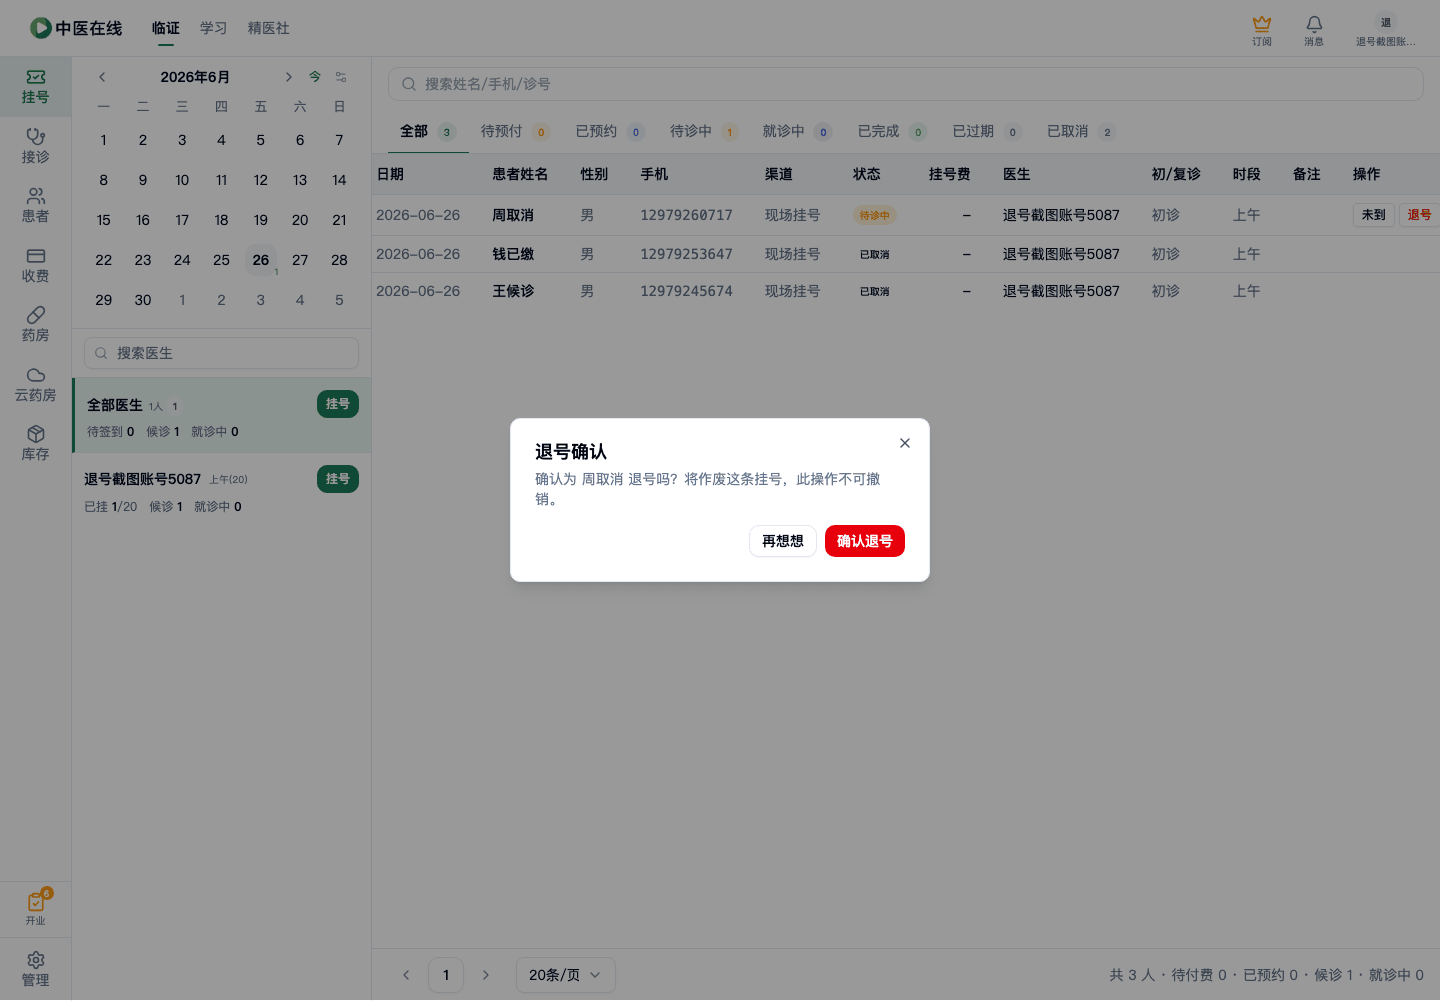
Task: Switch to the 临证 top tab
Action: (166, 28)
